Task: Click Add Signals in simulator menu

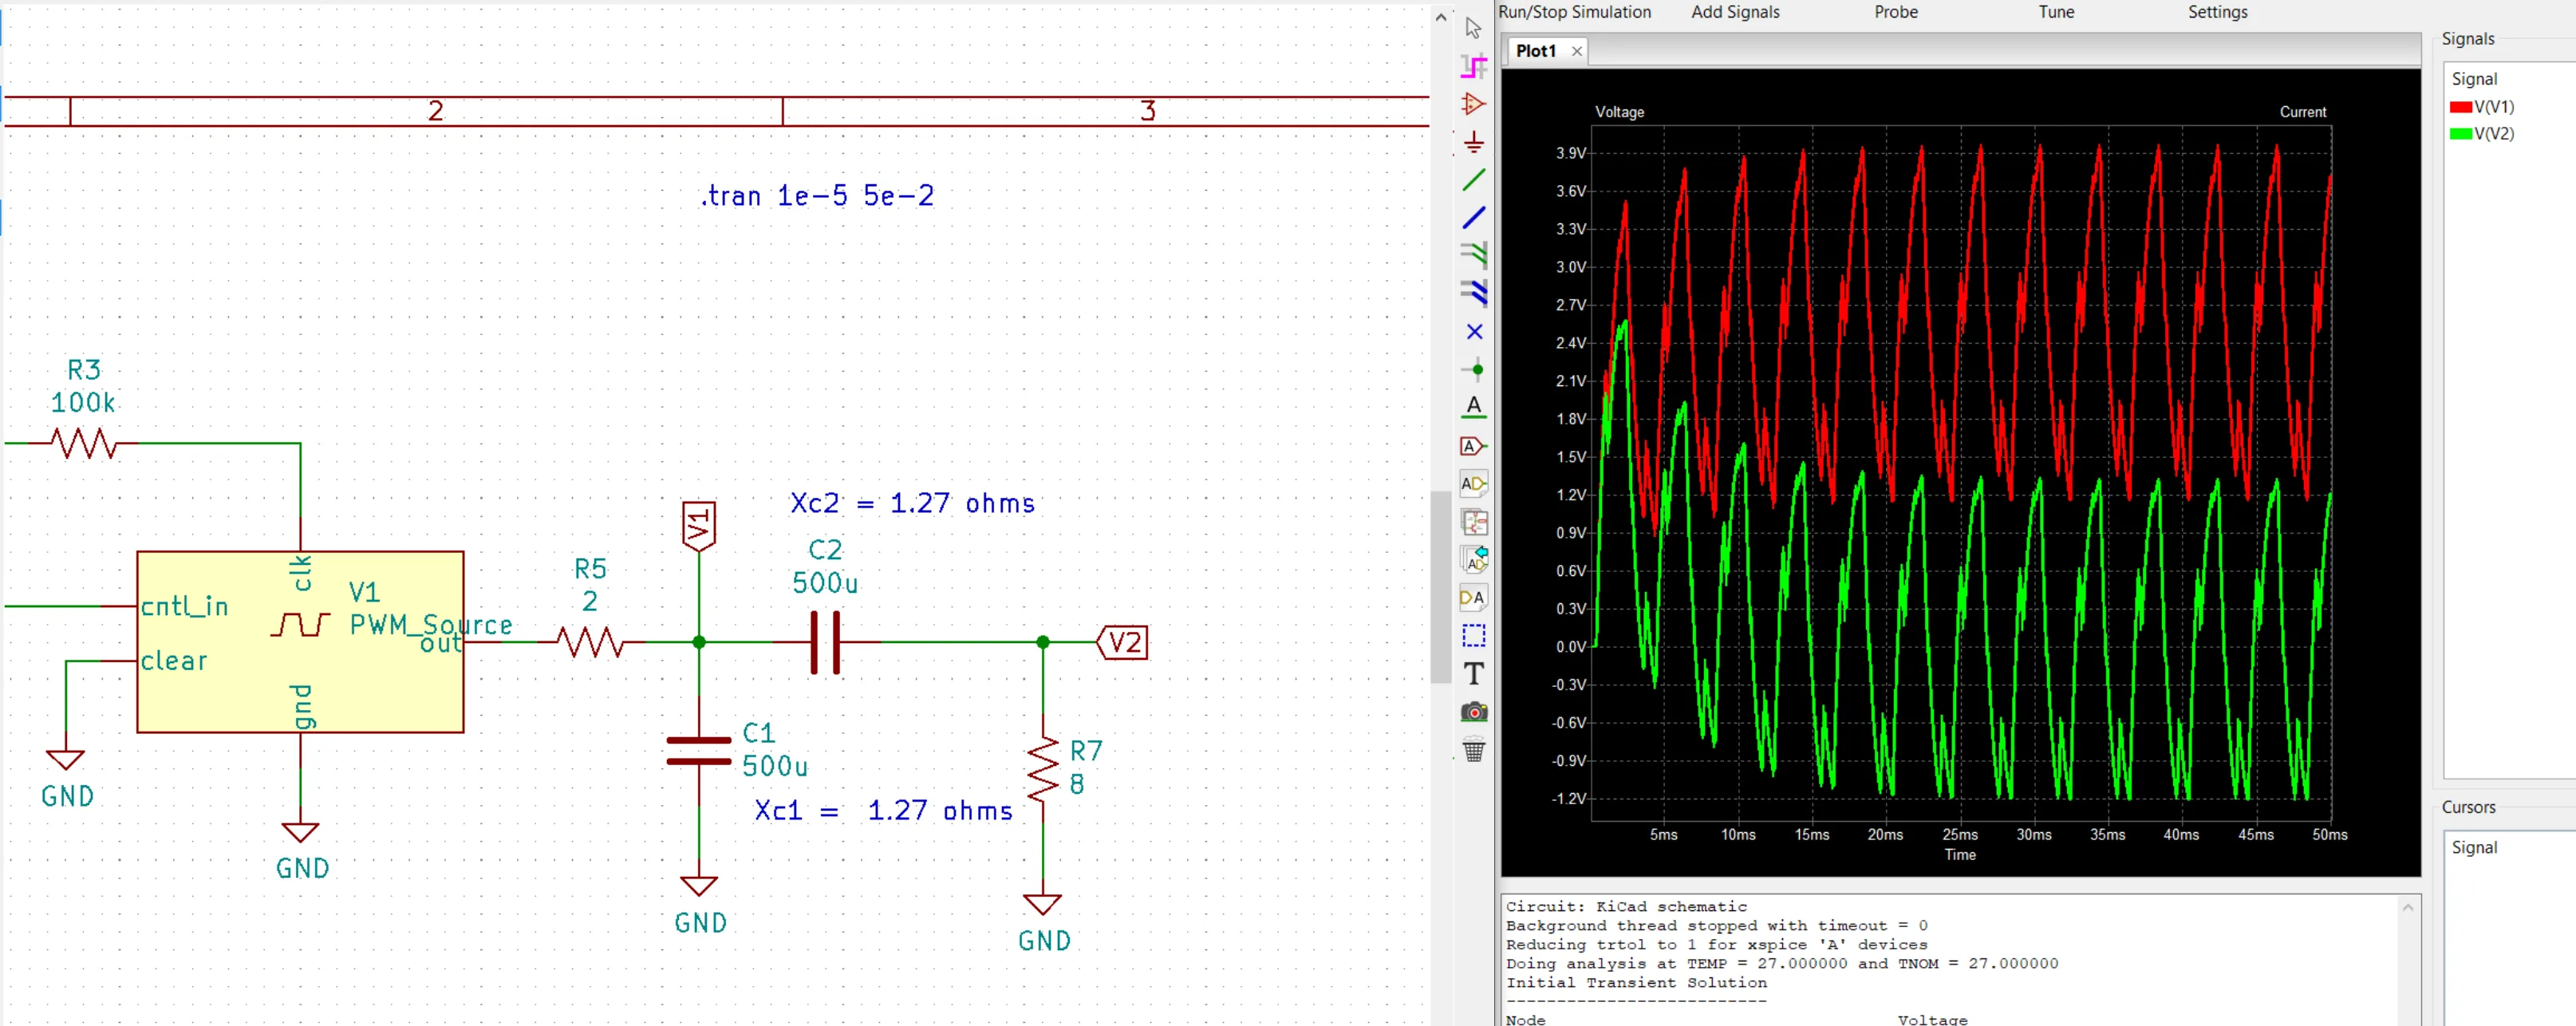Action: (1735, 12)
